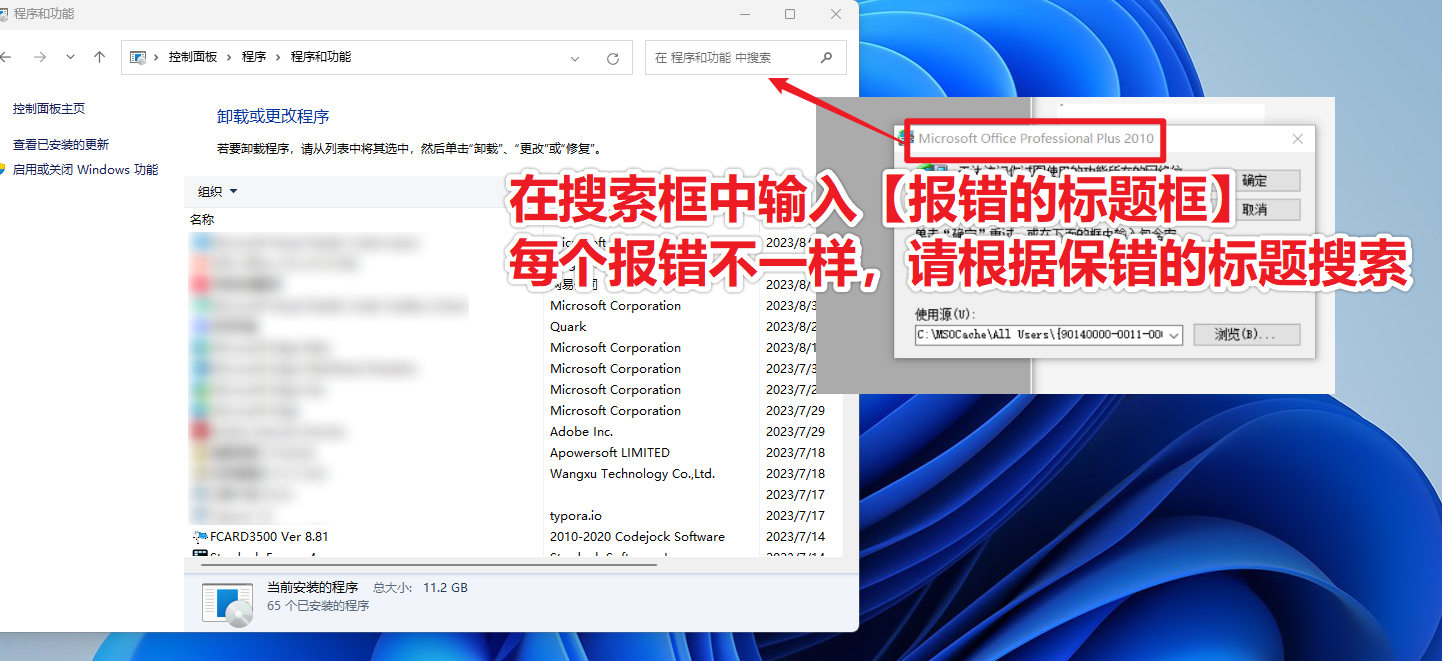Click the 65 个已安装的程序 status text
The image size is (1442, 661).
[318, 606]
